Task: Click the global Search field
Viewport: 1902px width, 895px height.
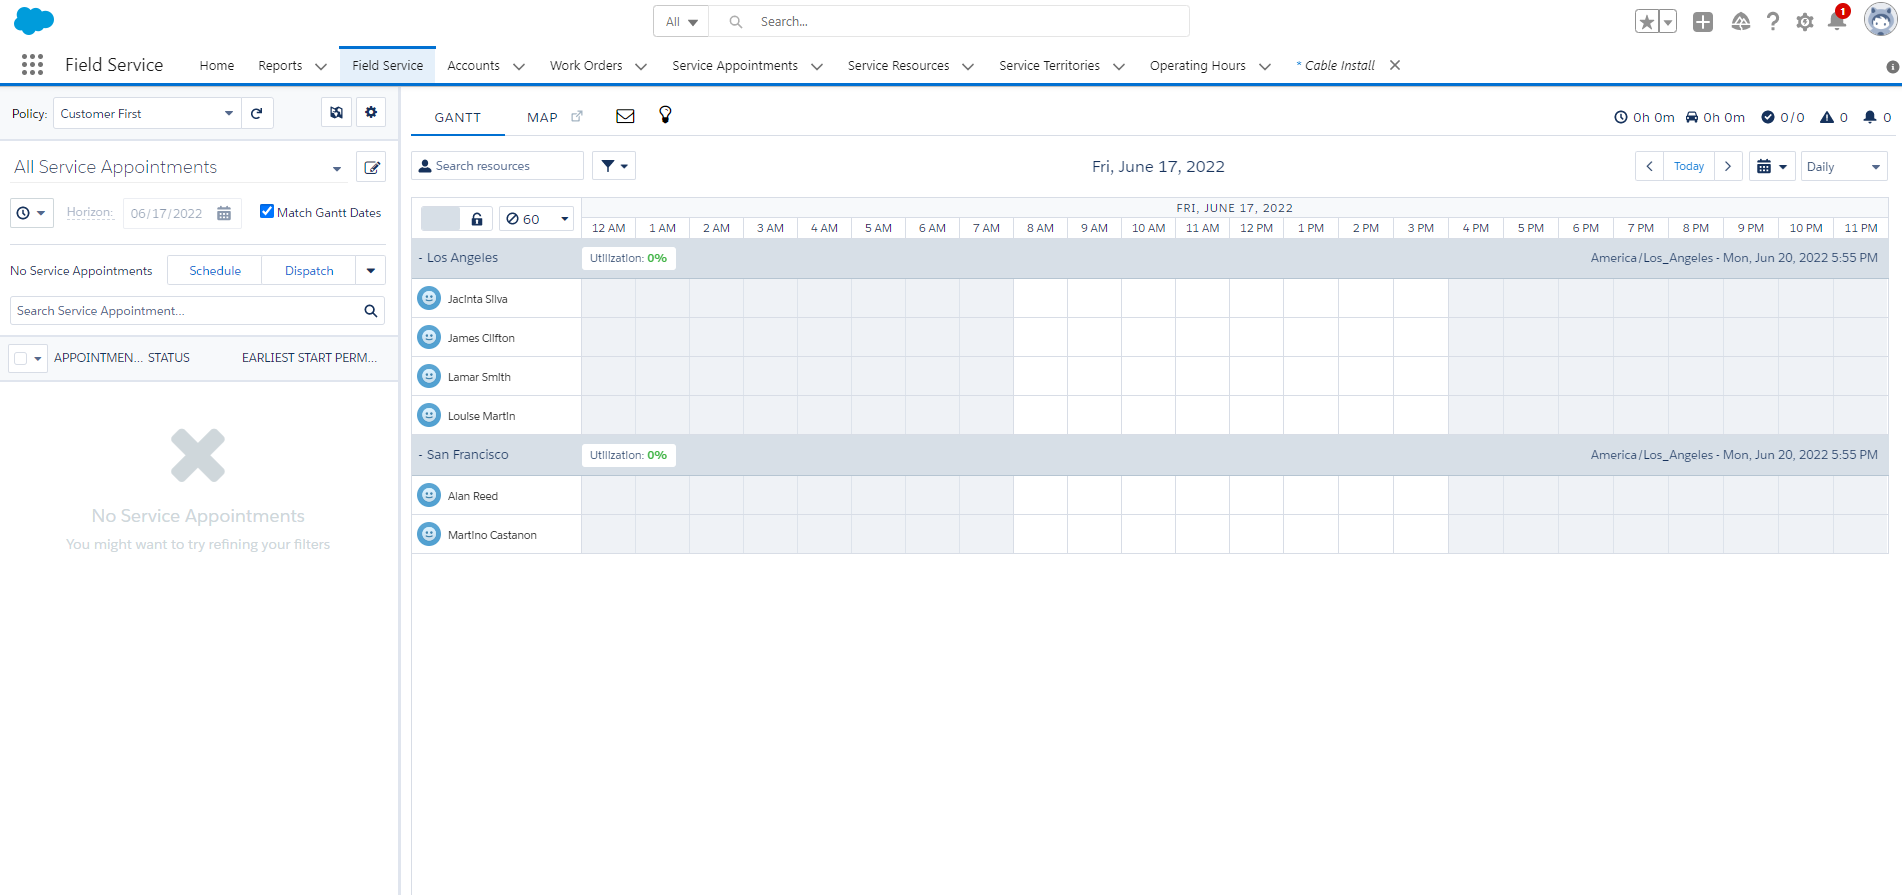Action: point(950,21)
